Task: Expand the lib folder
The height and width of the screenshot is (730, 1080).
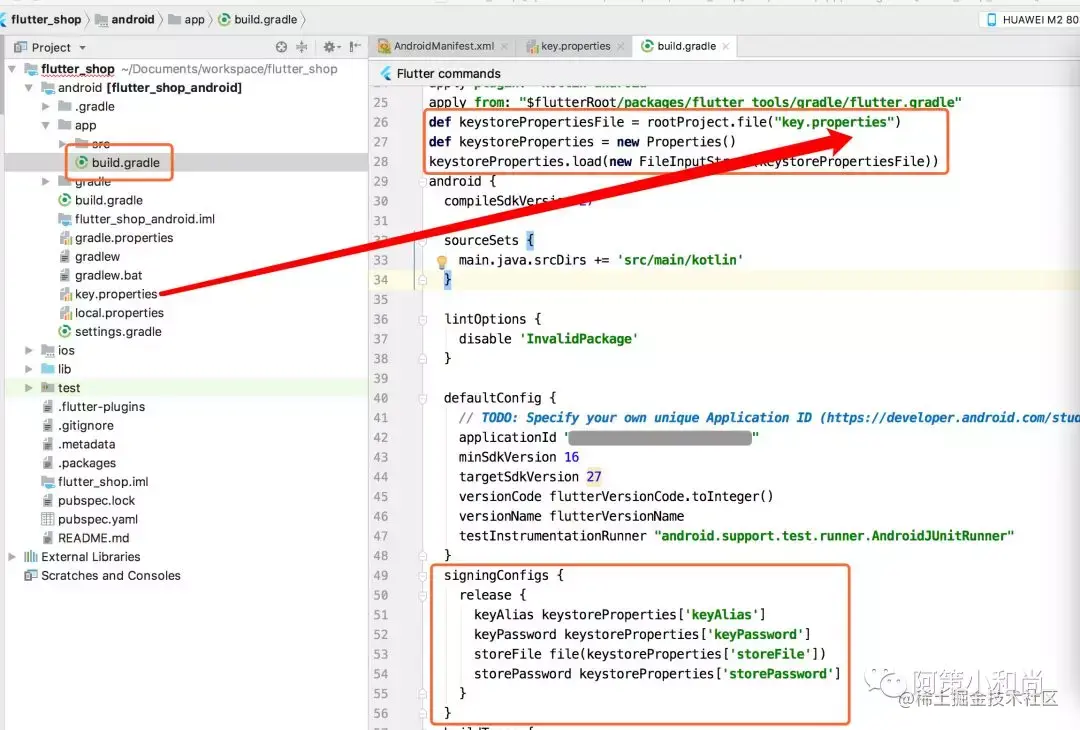Action: pyautogui.click(x=28, y=369)
